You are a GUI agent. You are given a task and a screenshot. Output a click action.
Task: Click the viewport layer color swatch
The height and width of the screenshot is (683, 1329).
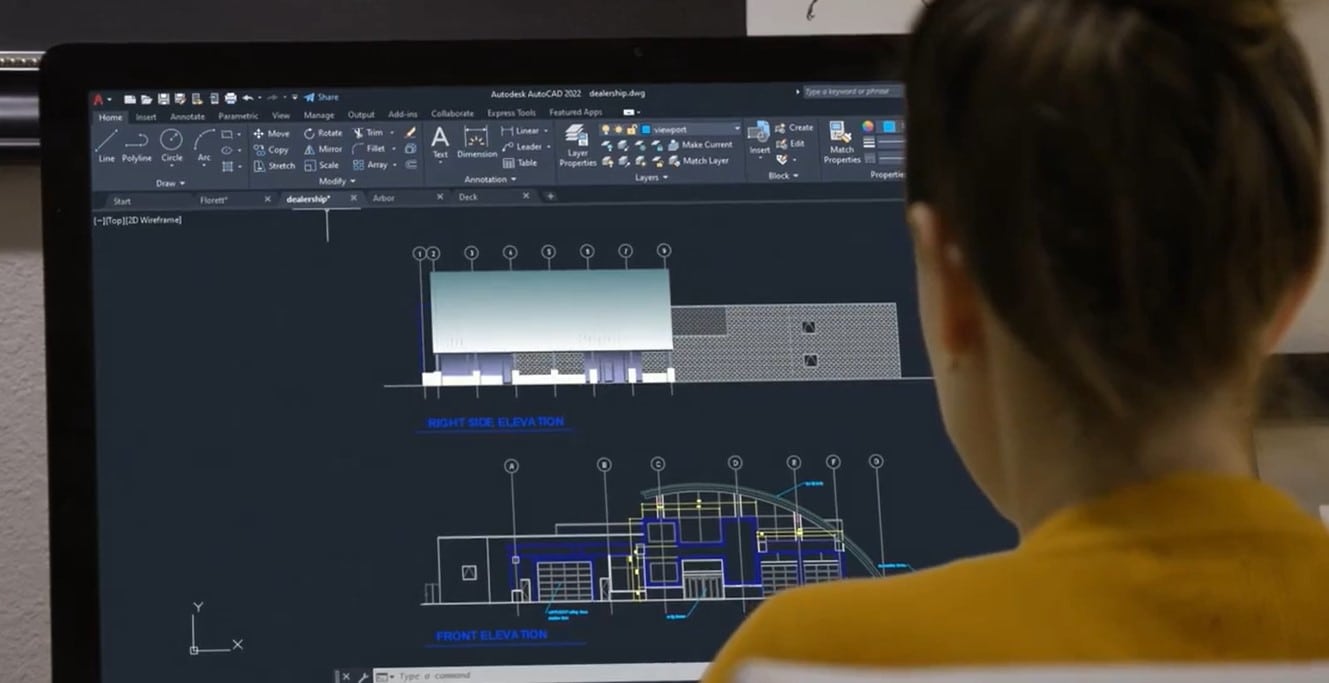[x=645, y=129]
